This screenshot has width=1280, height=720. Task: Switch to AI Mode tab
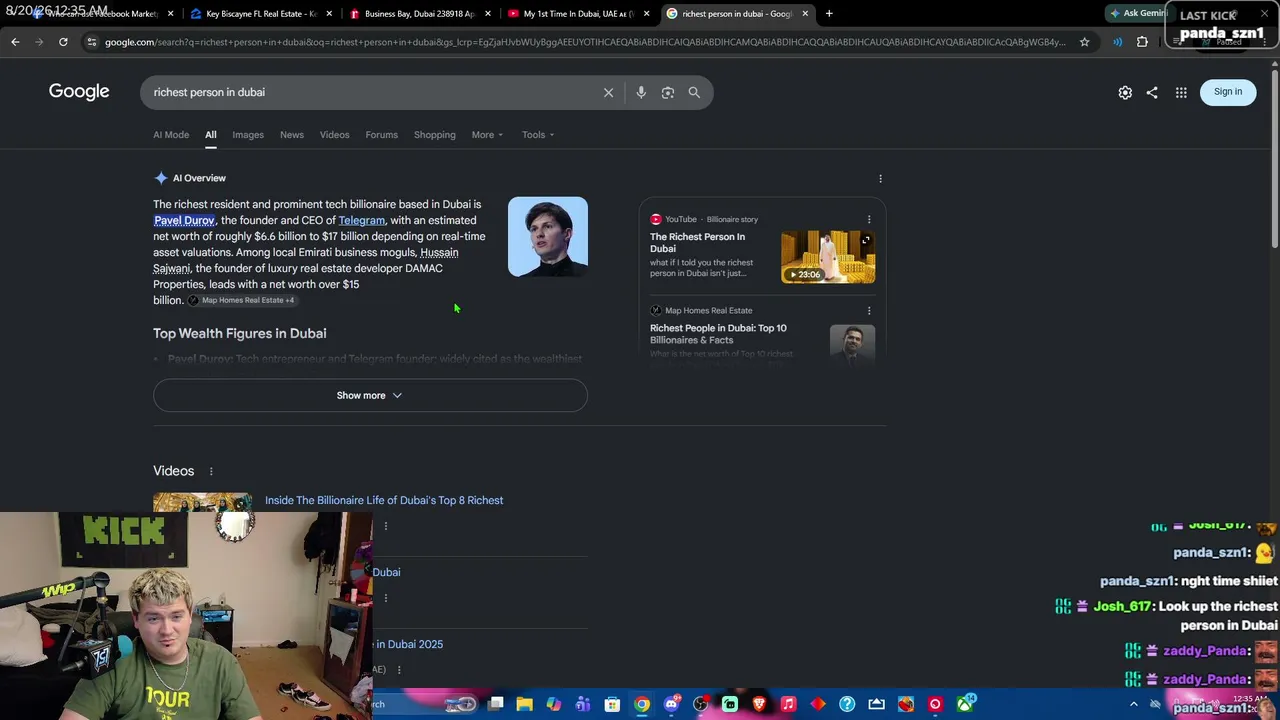[171, 135]
